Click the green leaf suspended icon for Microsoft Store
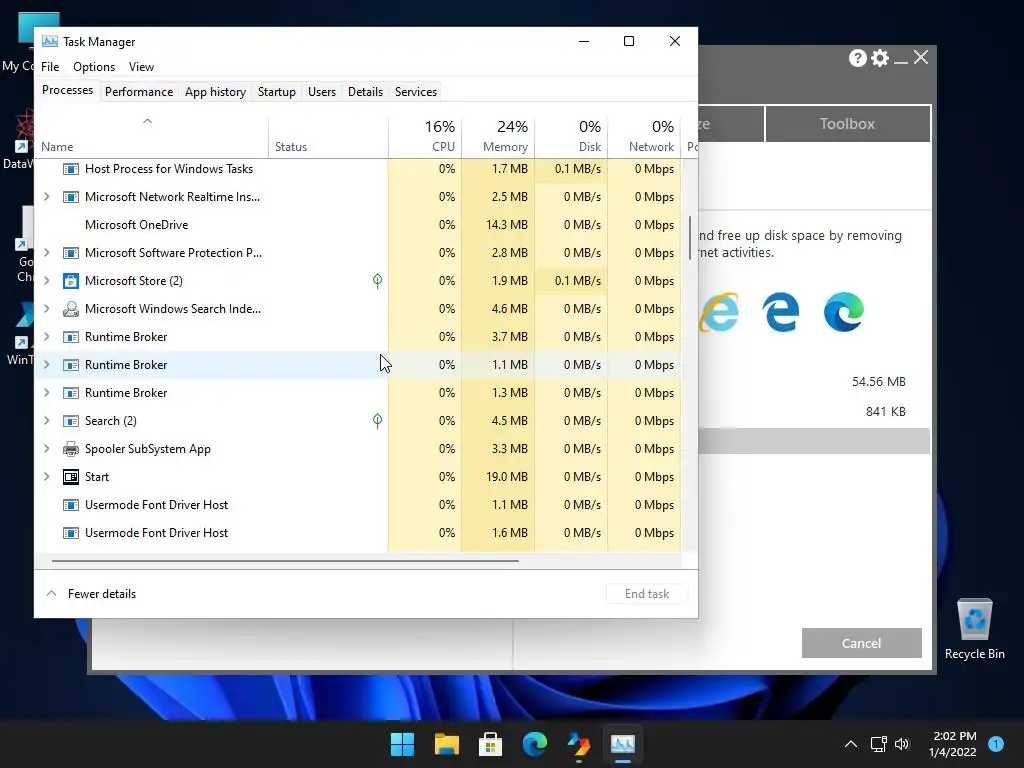The image size is (1024, 768). (x=377, y=281)
